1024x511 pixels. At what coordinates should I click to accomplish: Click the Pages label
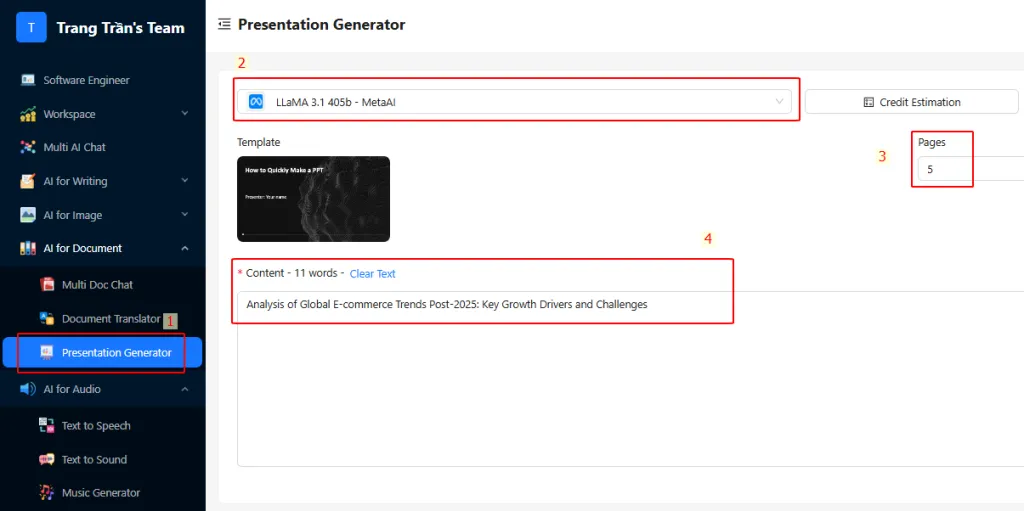click(932, 142)
